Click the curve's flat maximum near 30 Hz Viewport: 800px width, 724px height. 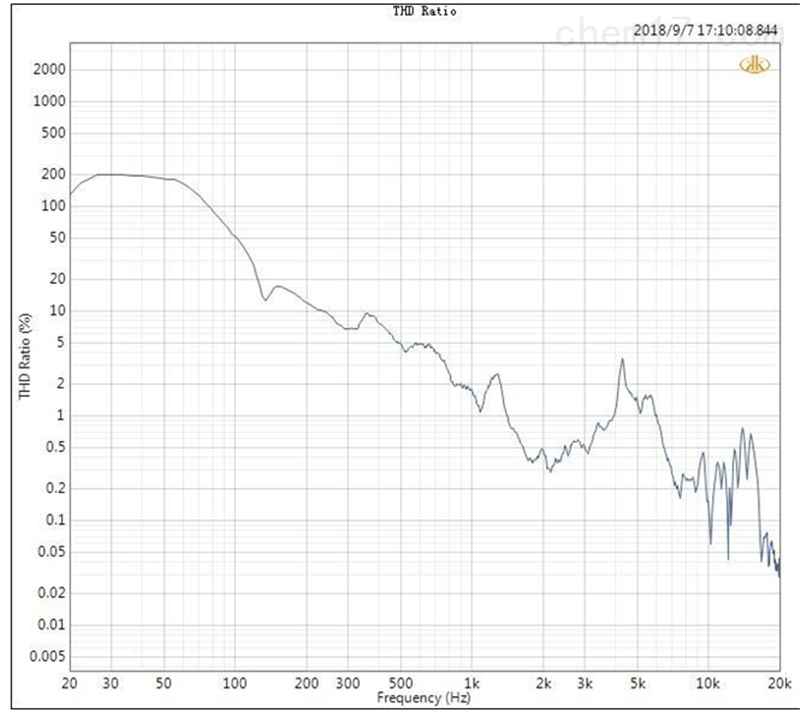tap(108, 174)
